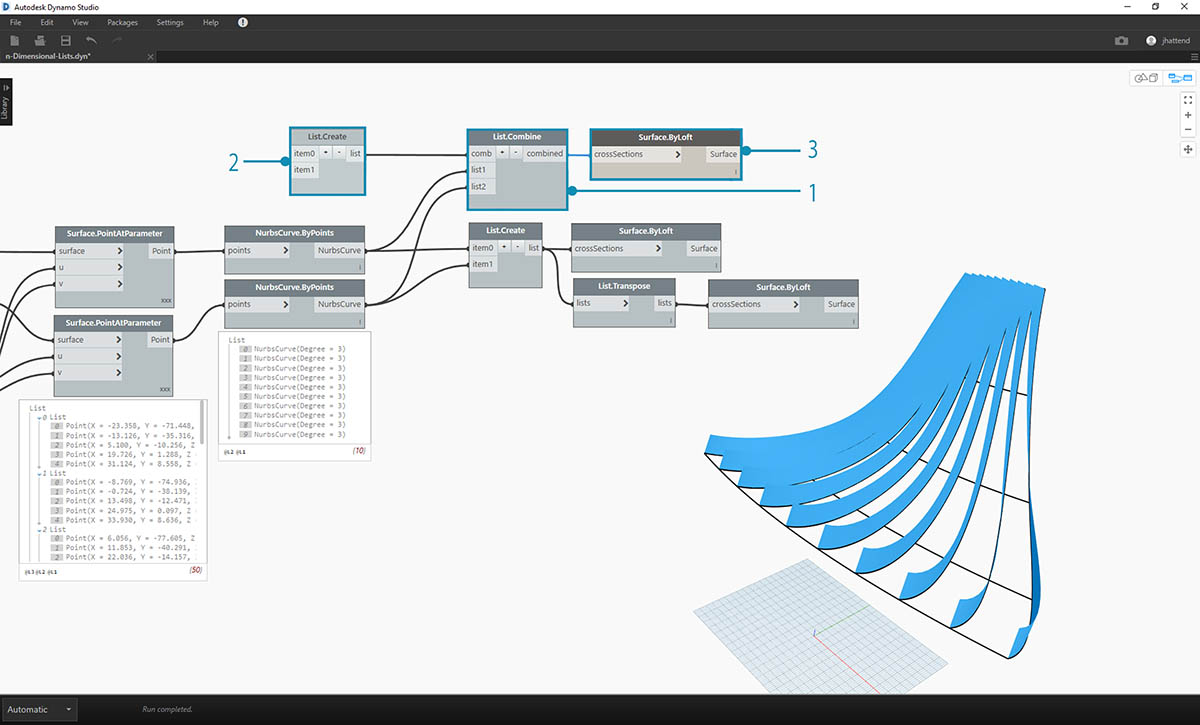Switch to graph view navigation
Image resolution: width=1200 pixels, height=725 pixels.
[x=1180, y=78]
